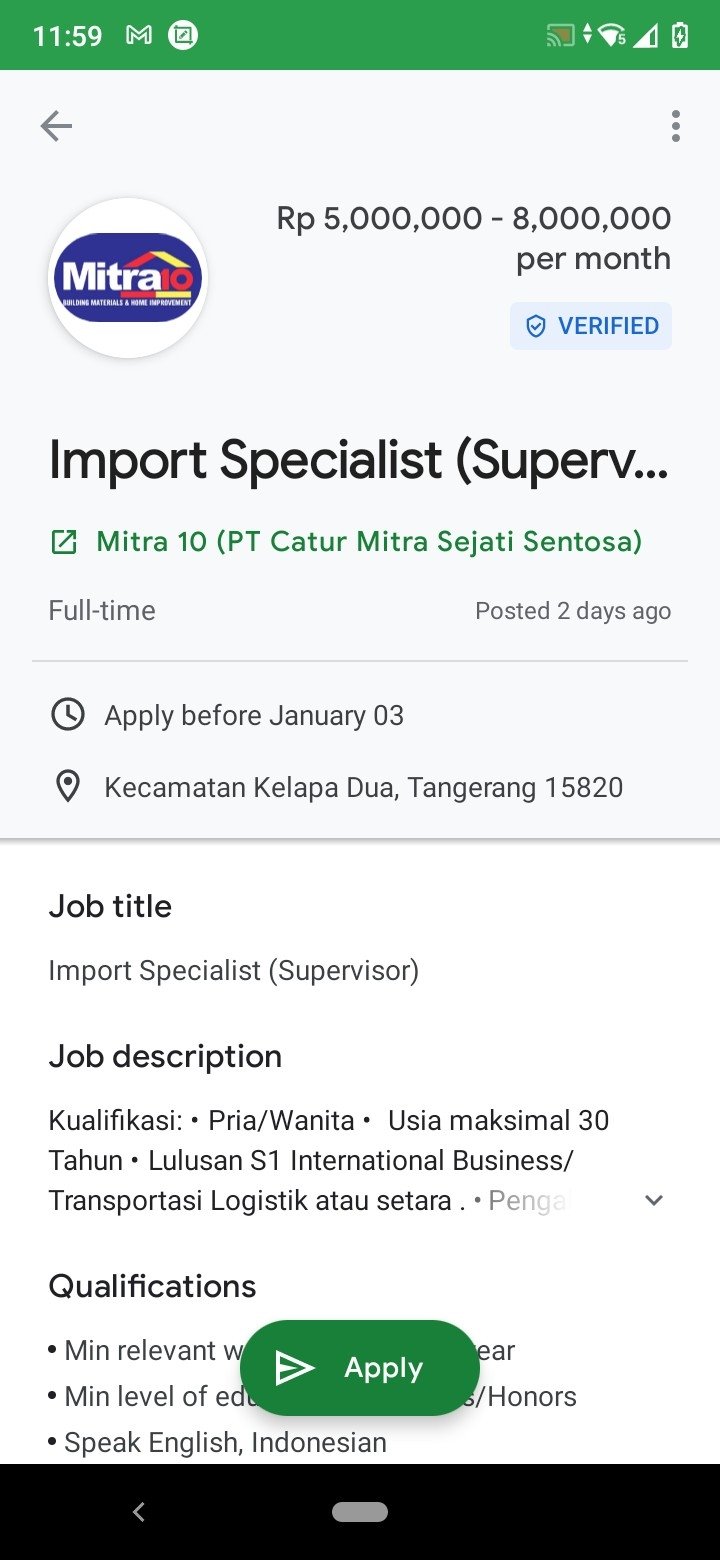Tap the Android back navigation button
The height and width of the screenshot is (1560, 720).
pos(139,1512)
